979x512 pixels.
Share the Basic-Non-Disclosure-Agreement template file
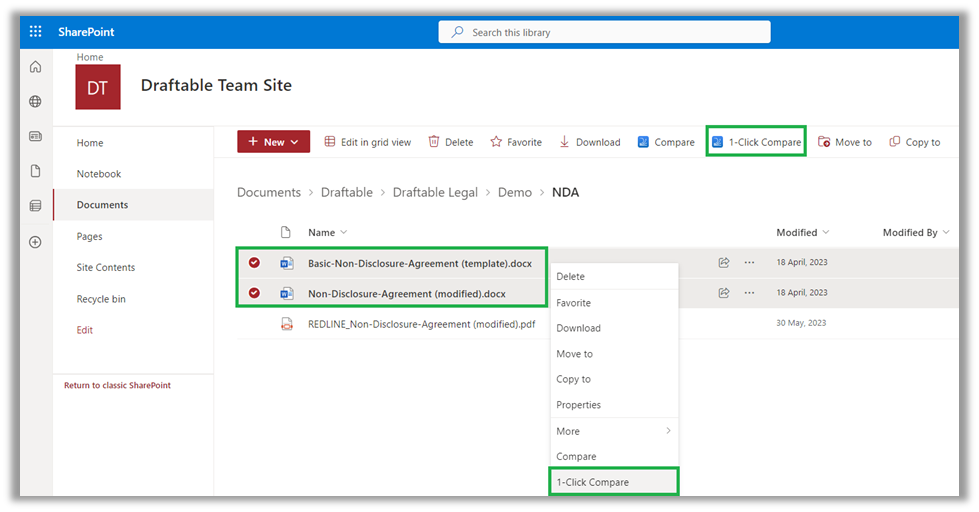pos(724,262)
